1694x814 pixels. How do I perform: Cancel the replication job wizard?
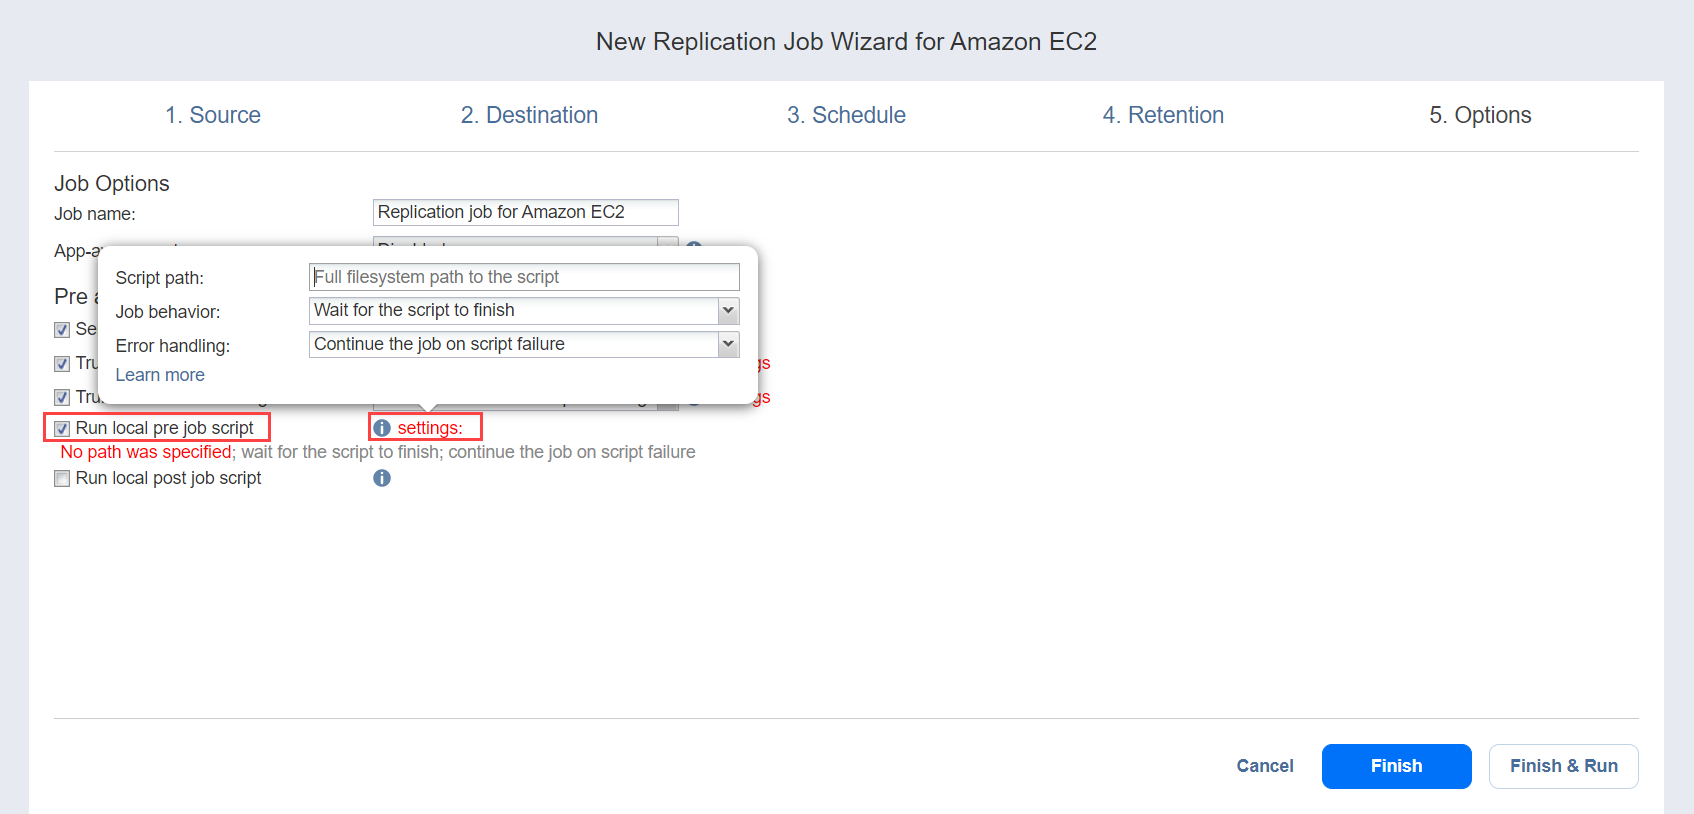click(1265, 766)
